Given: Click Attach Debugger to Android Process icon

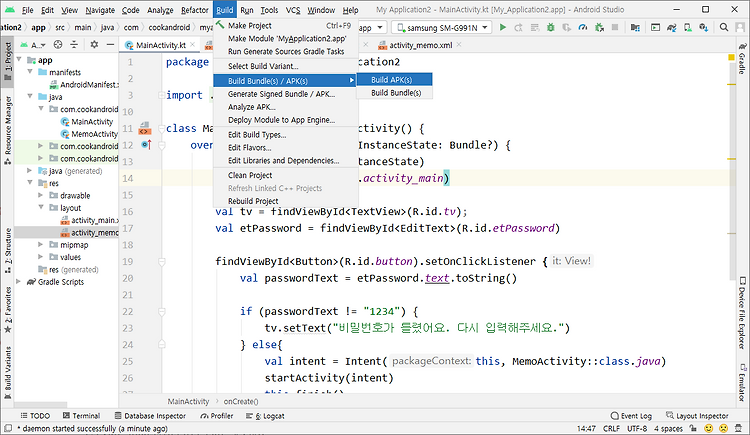Looking at the screenshot, I should pyautogui.click(x=599, y=27).
